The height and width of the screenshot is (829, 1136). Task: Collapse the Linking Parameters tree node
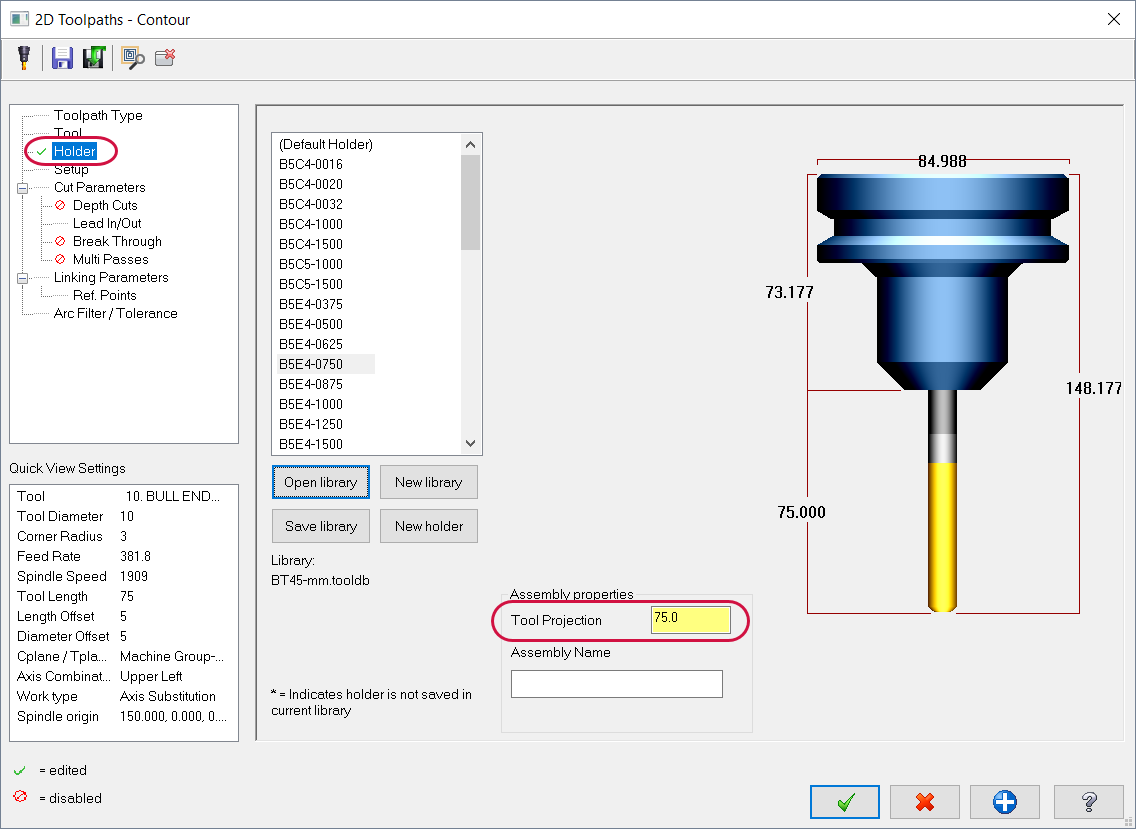click(22, 278)
